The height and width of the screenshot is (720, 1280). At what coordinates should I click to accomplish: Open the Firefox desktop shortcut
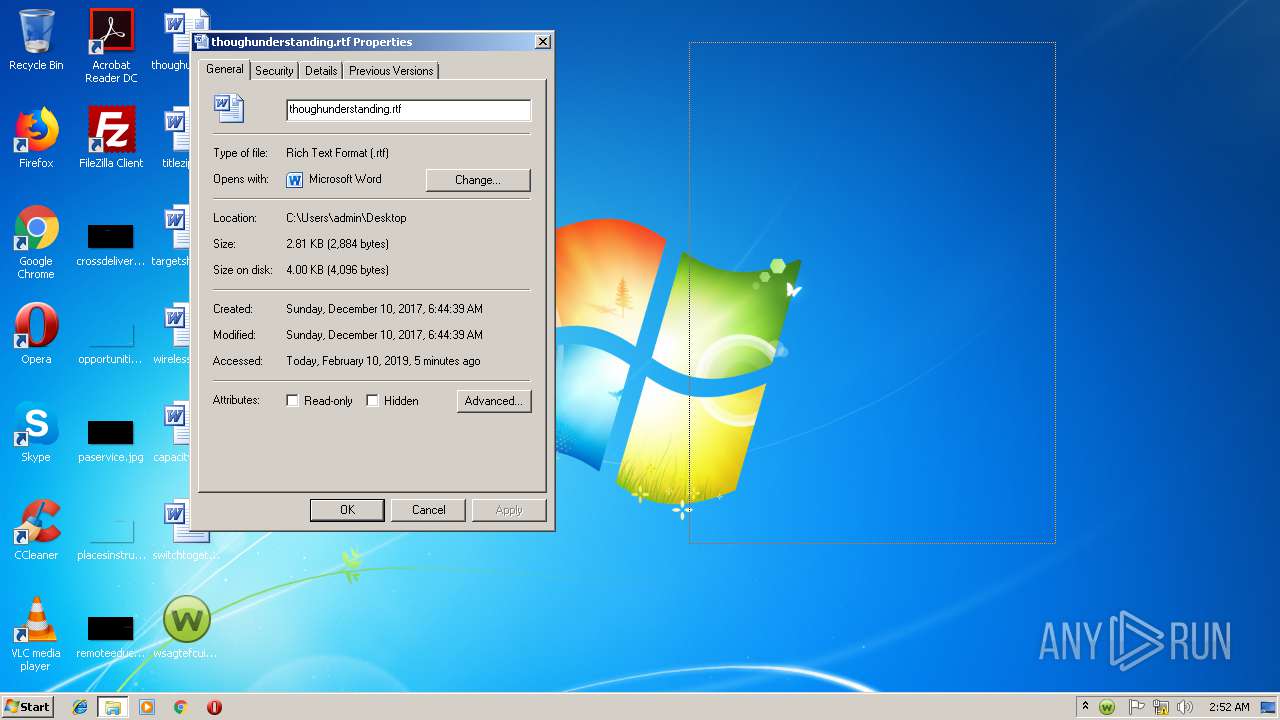click(36, 138)
